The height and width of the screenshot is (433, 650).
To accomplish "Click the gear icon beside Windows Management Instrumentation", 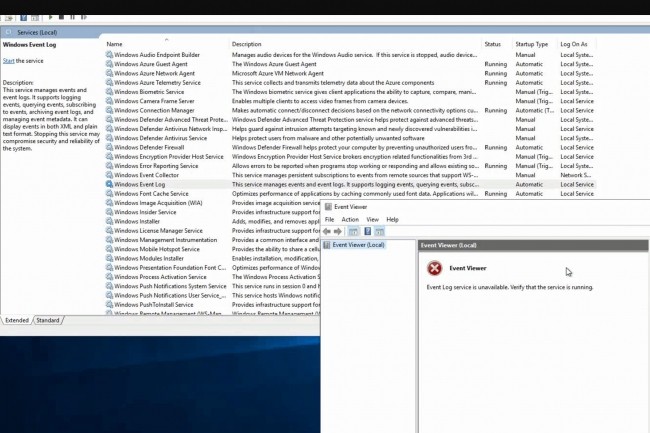I will click(x=109, y=239).
